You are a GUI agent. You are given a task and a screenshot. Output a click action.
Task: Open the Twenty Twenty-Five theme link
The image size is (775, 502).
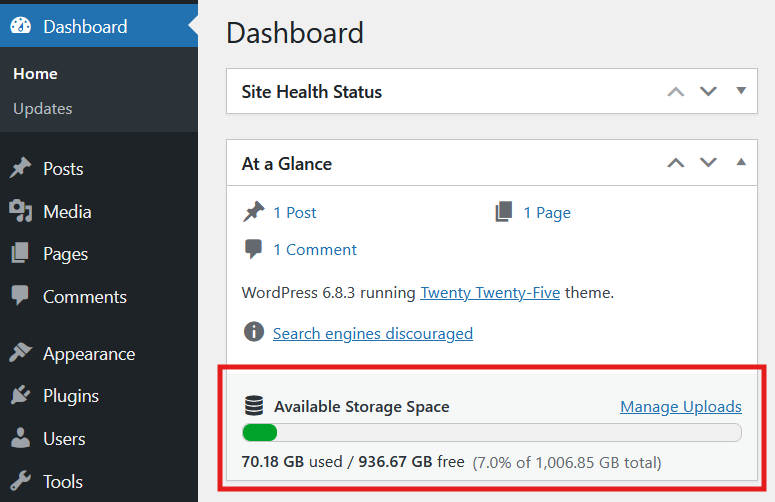pyautogui.click(x=490, y=293)
